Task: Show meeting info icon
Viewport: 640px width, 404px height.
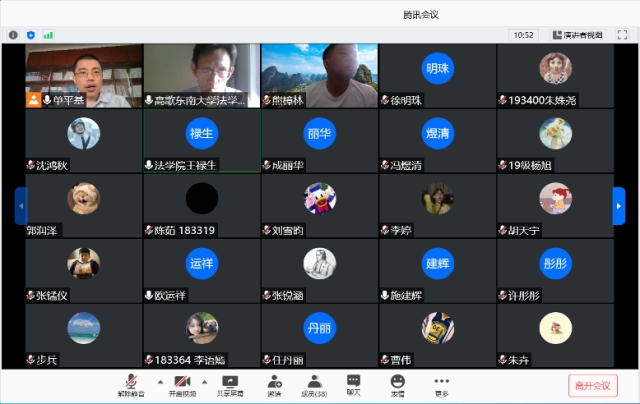Action: [x=13, y=34]
